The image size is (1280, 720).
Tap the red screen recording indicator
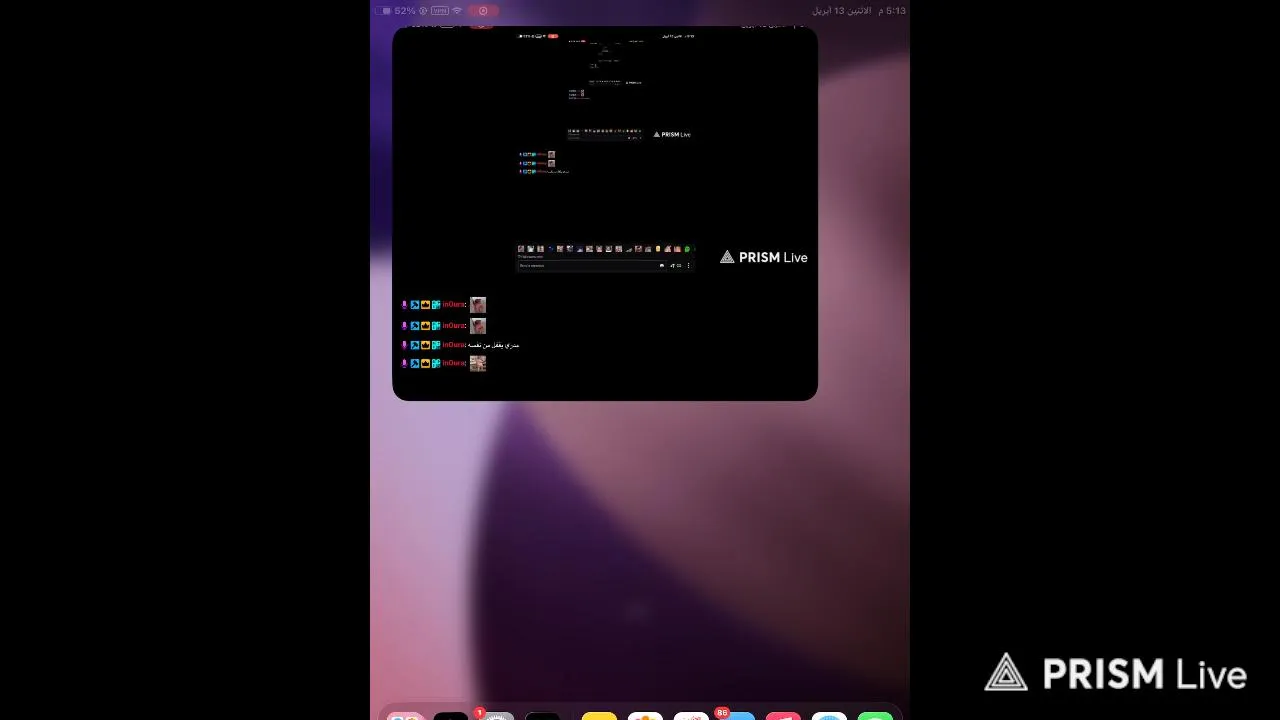click(483, 11)
